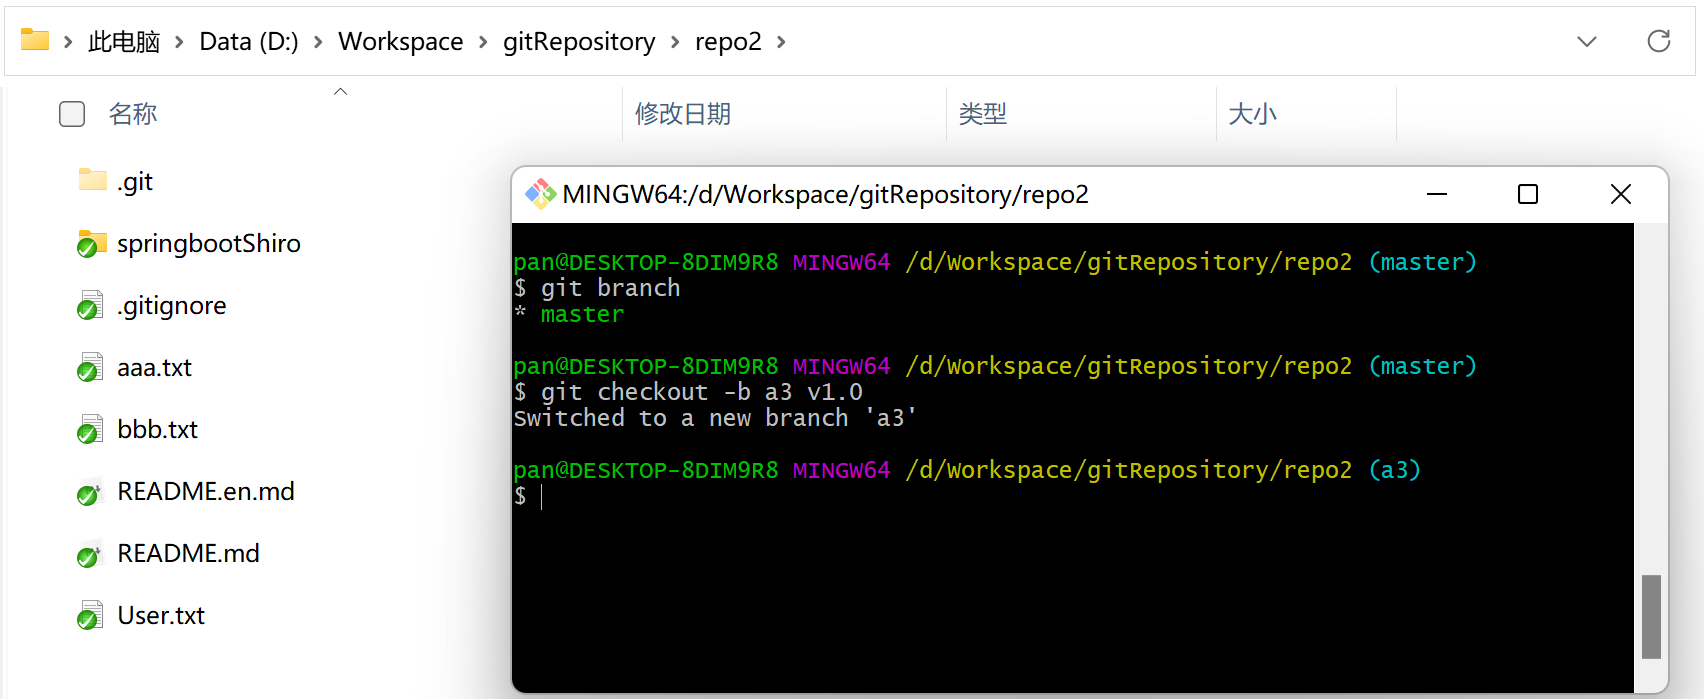
Task: Select the bbb.txt file icon
Action: tap(91, 429)
